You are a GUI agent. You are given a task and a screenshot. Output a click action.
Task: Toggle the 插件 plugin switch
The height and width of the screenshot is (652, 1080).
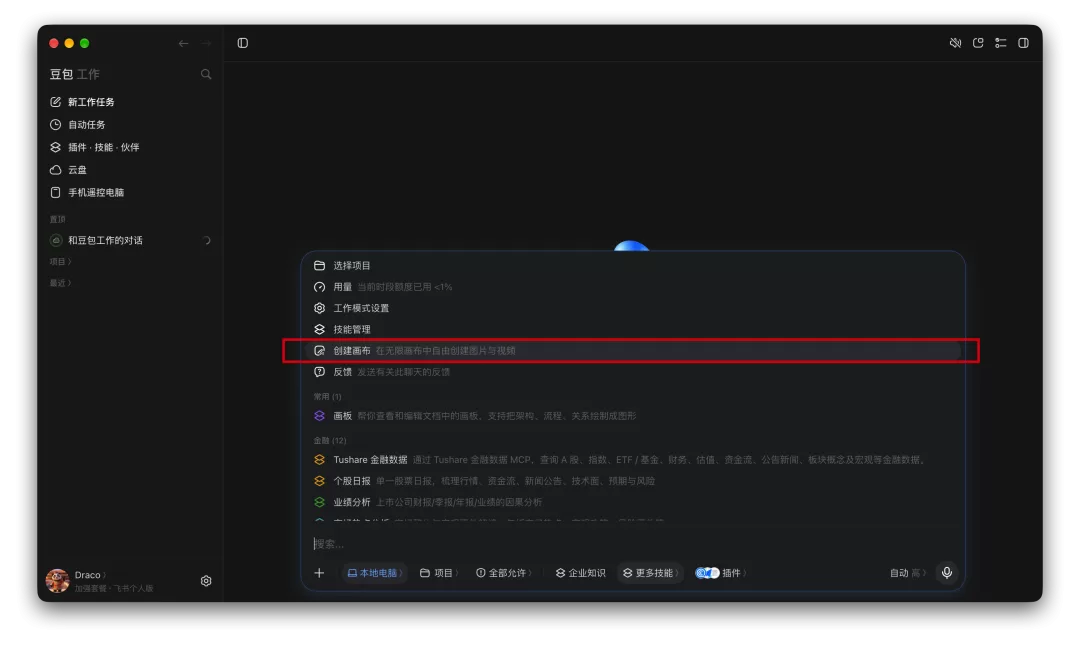[707, 573]
